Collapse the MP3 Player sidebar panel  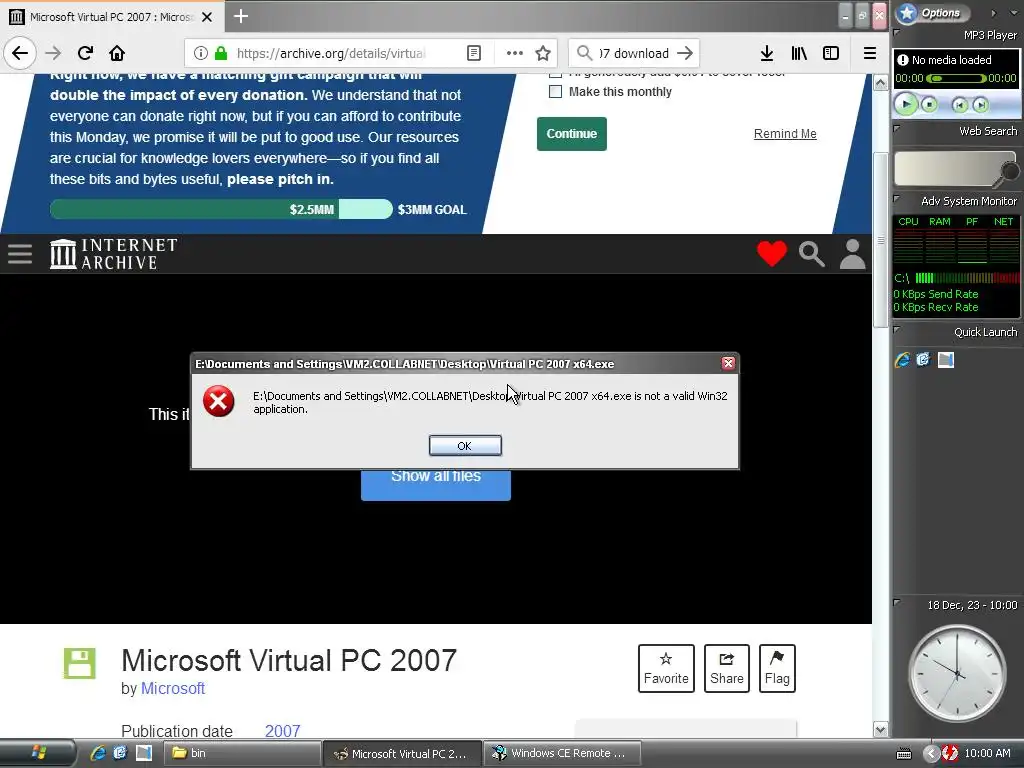(897, 33)
